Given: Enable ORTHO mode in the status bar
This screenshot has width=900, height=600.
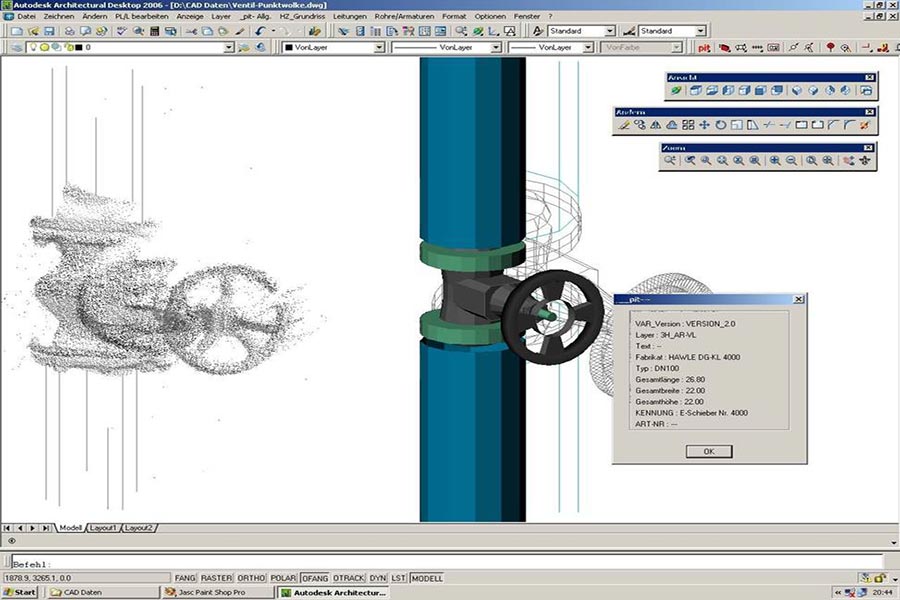Looking at the screenshot, I should 251,577.
